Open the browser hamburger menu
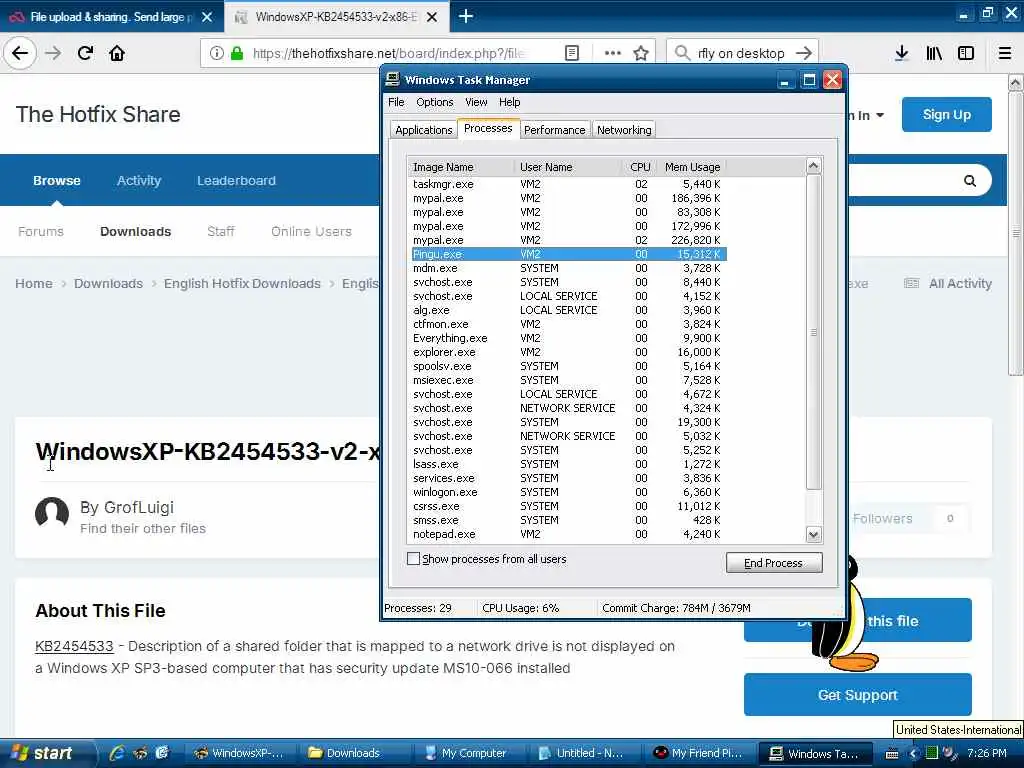The image size is (1024, 768). pyautogui.click(x=1005, y=53)
